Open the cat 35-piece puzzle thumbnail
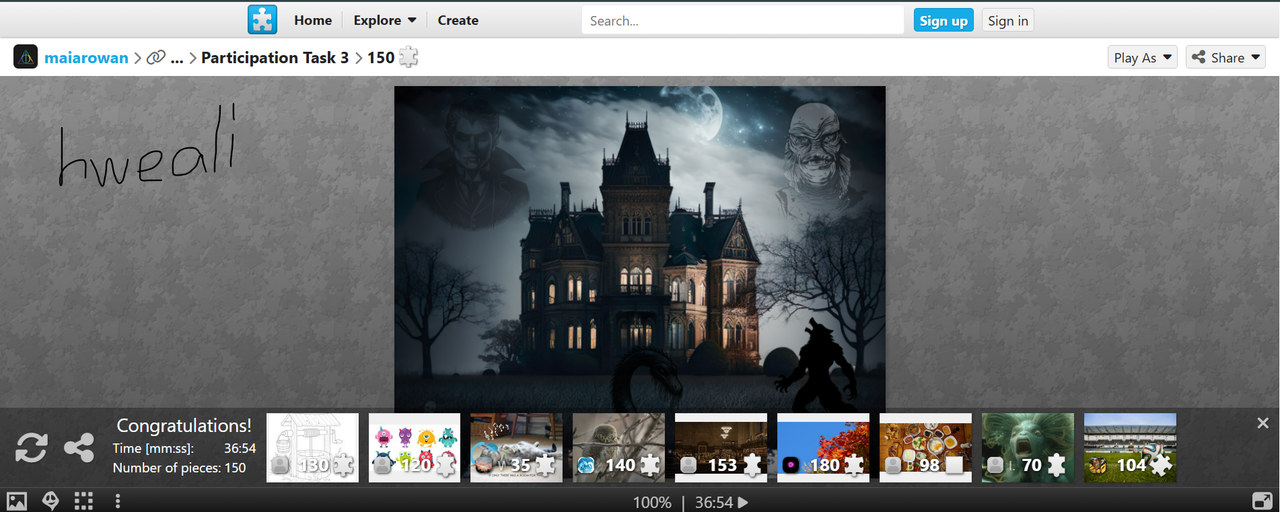The image size is (1280, 512). pos(516,448)
